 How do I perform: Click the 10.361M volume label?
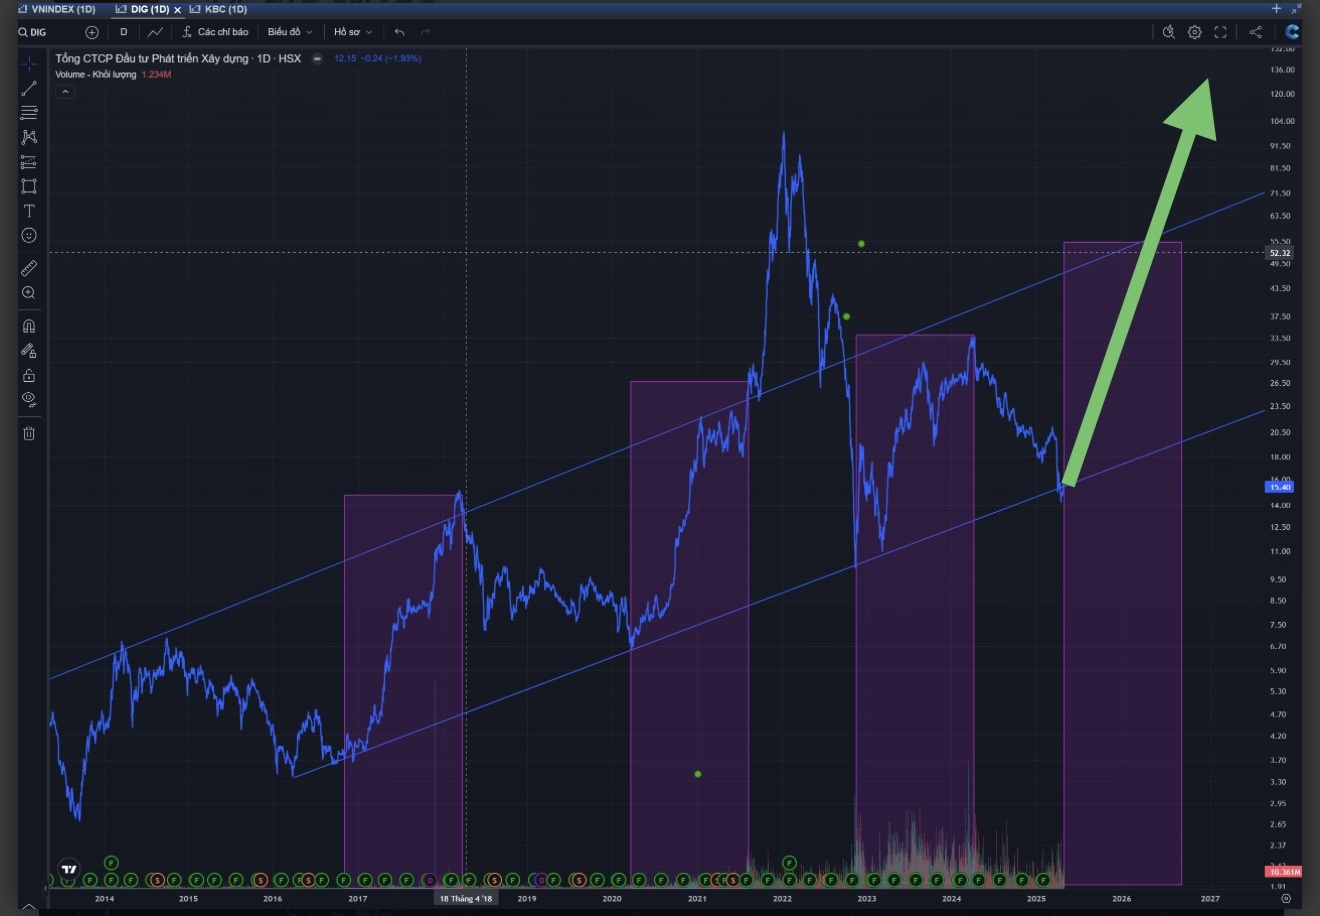[1285, 872]
